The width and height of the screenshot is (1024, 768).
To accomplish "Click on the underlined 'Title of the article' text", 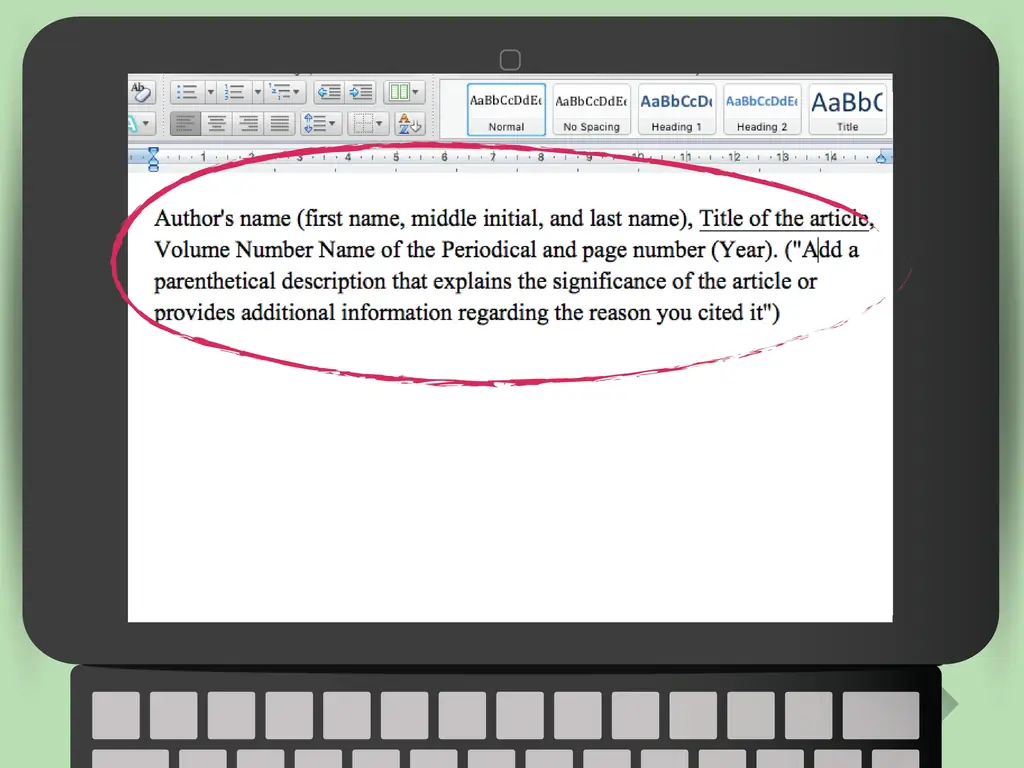I will pyautogui.click(x=784, y=219).
